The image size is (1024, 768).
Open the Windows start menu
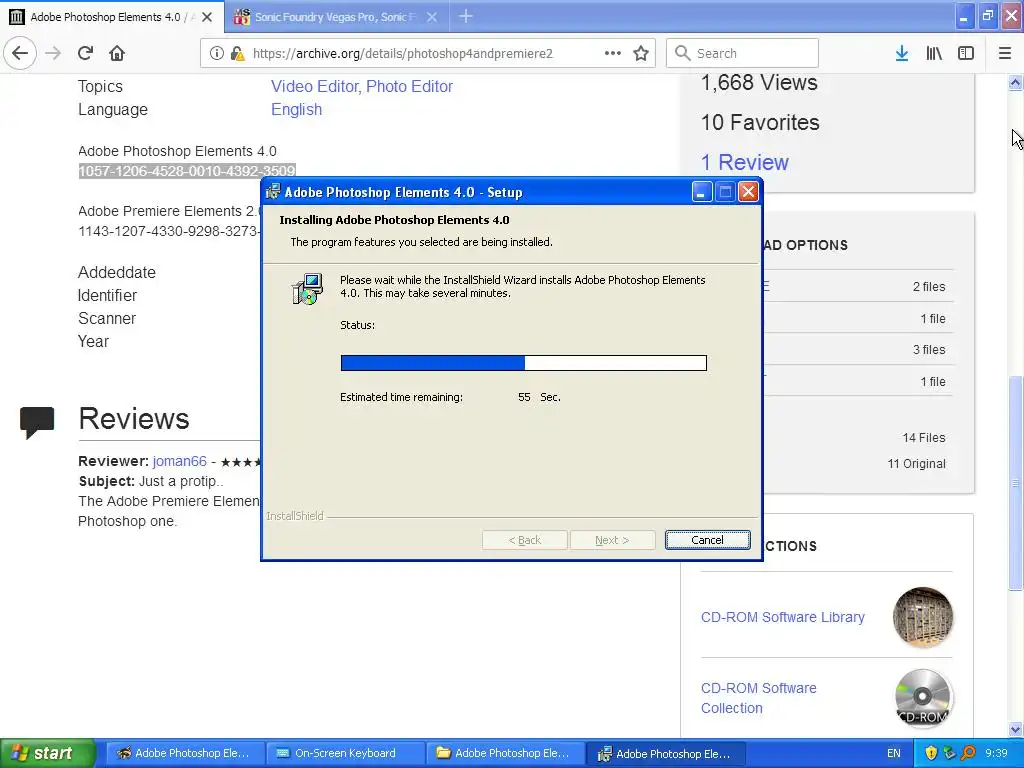tap(48, 754)
